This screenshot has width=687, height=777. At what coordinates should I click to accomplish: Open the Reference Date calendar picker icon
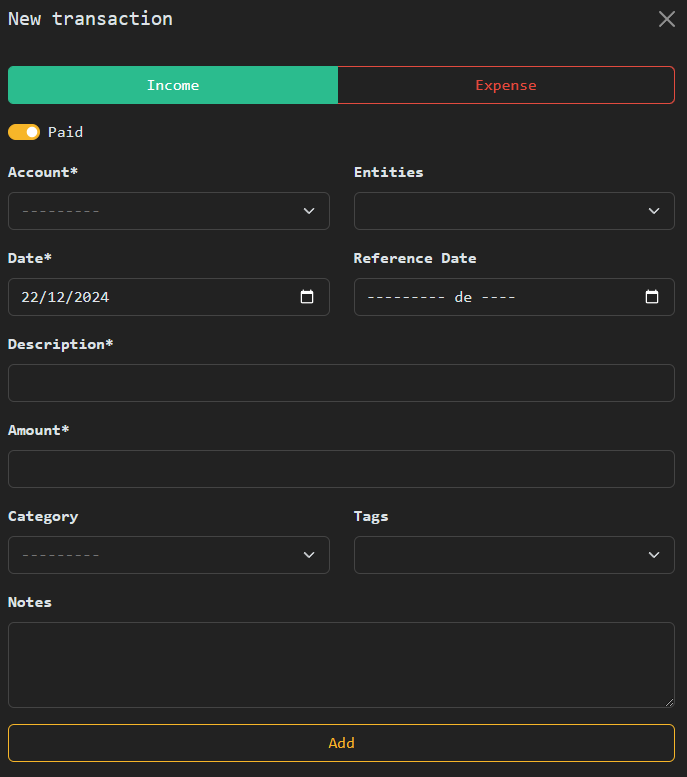tap(652, 297)
